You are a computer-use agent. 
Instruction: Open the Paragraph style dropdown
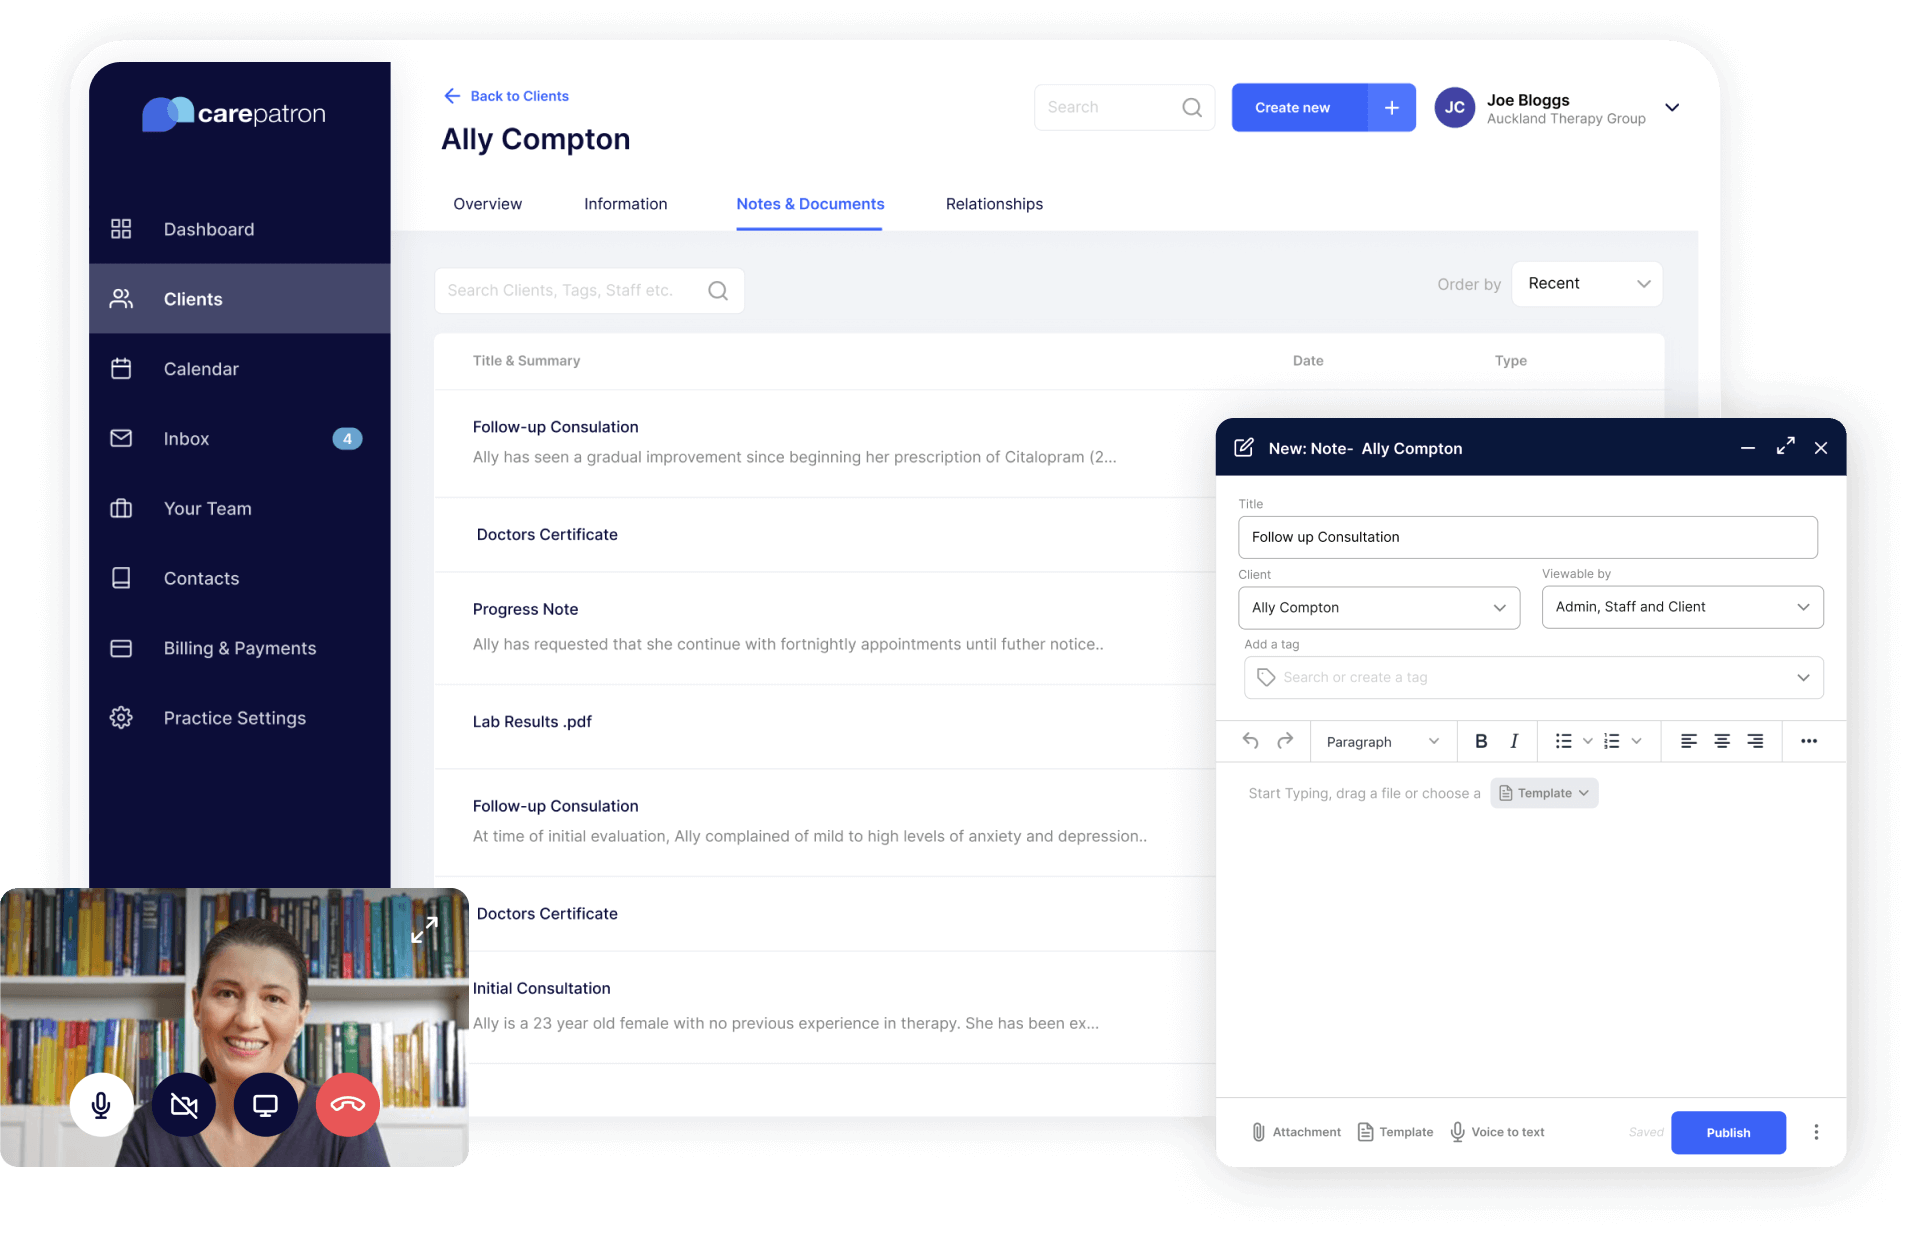click(x=1383, y=741)
